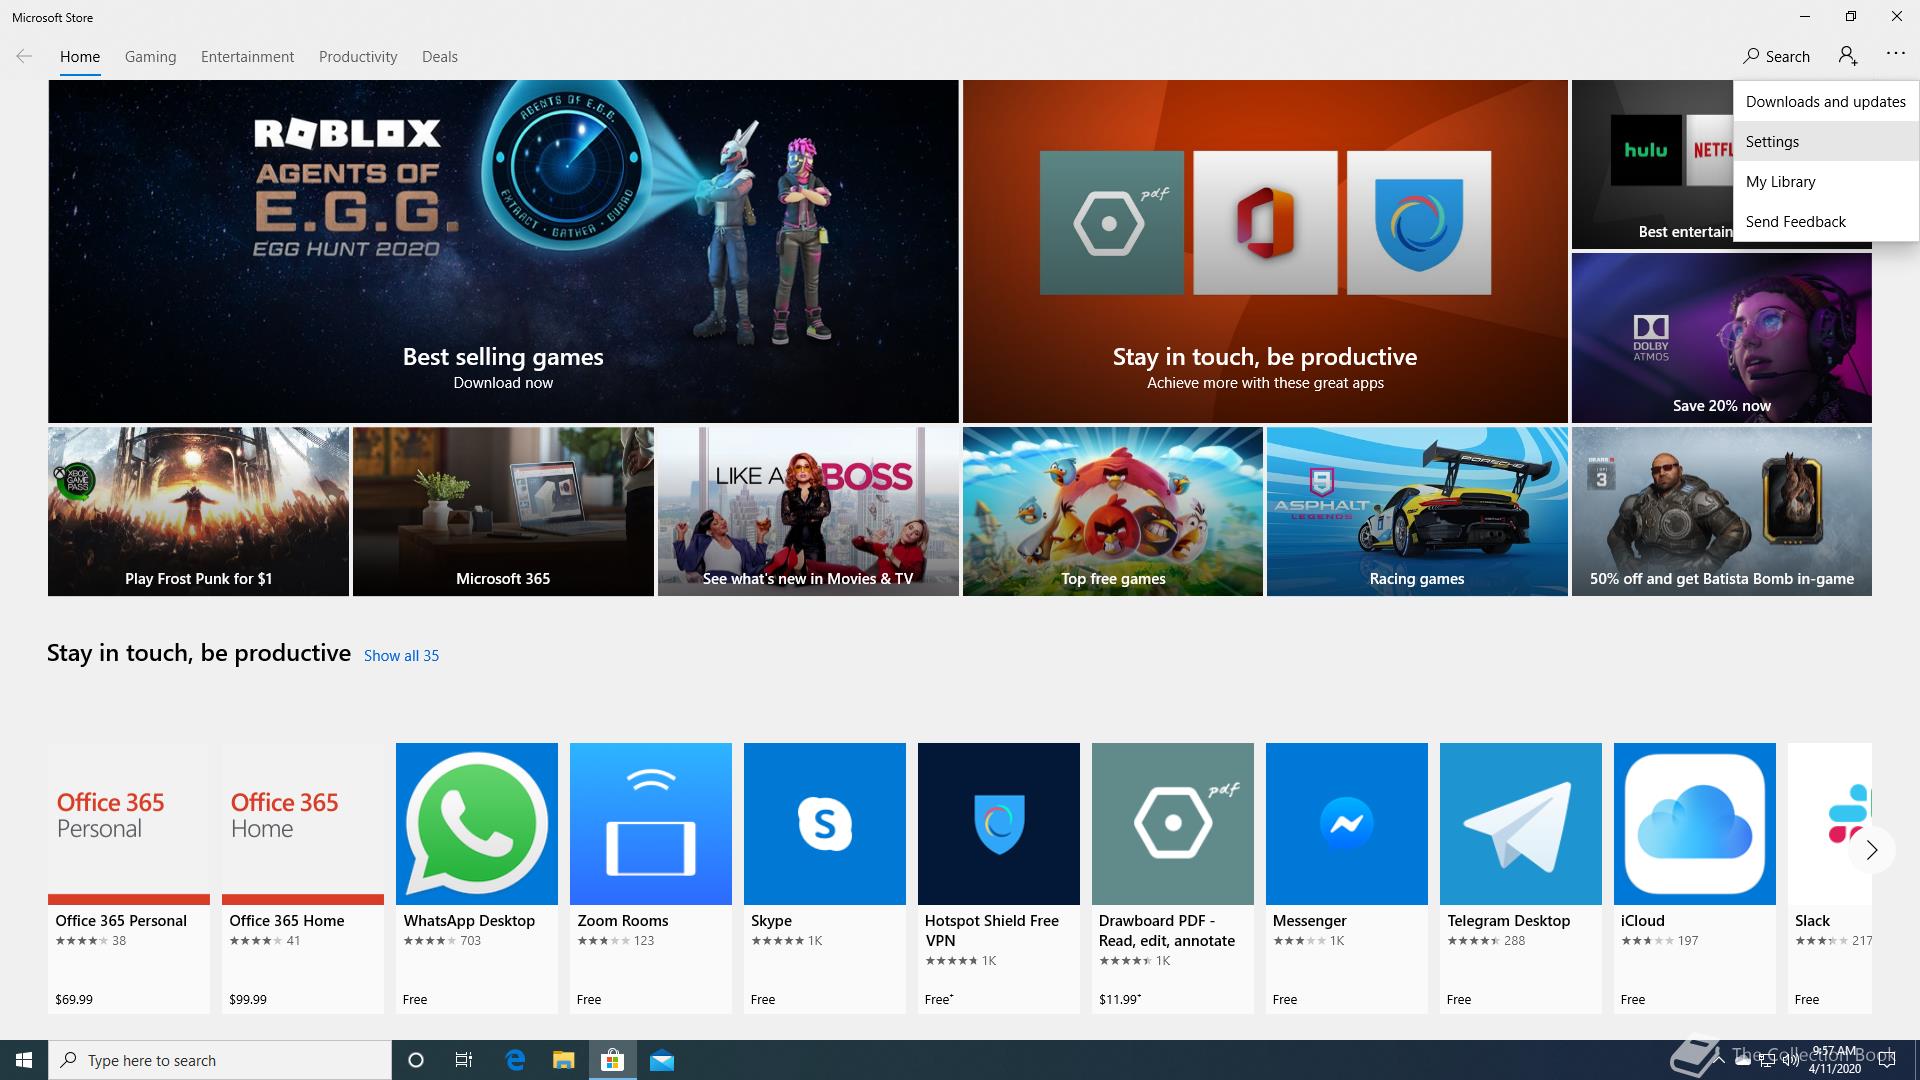This screenshot has width=1920, height=1080.
Task: Select Settings from the menu
Action: [1826, 141]
